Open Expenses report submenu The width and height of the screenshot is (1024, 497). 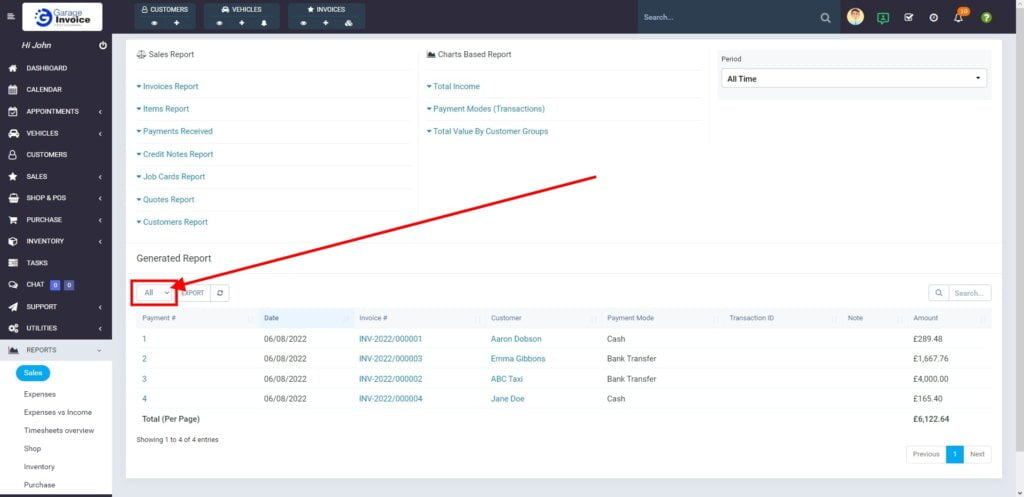[x=40, y=394]
